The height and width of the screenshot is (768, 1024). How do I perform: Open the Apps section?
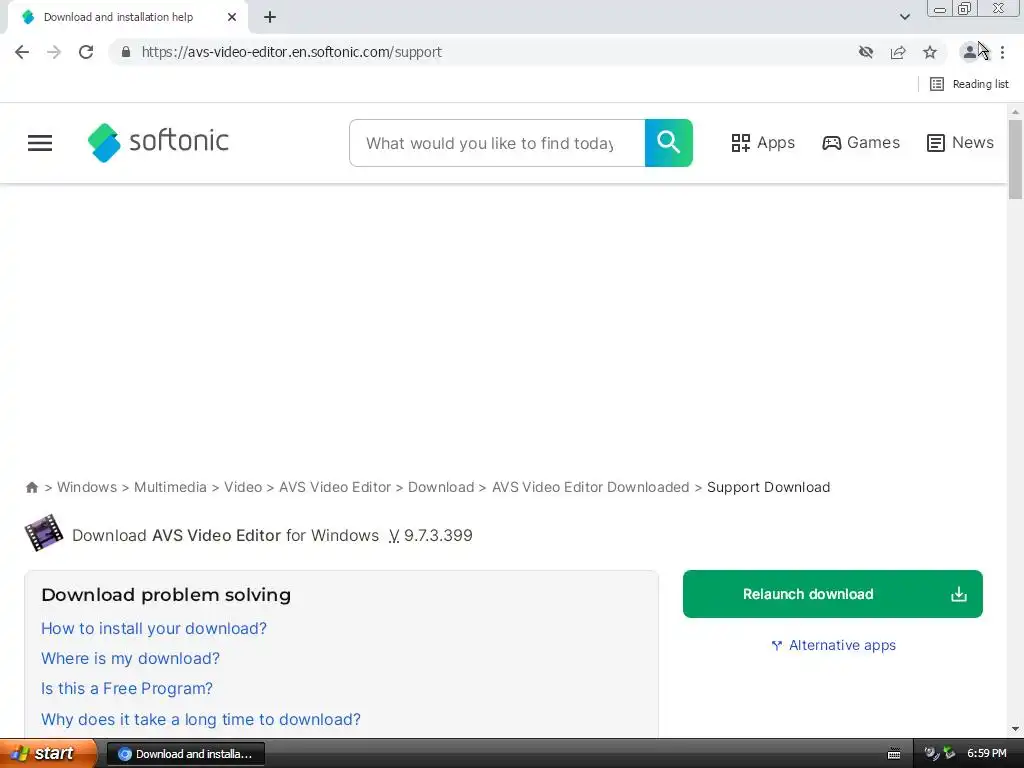(x=763, y=143)
